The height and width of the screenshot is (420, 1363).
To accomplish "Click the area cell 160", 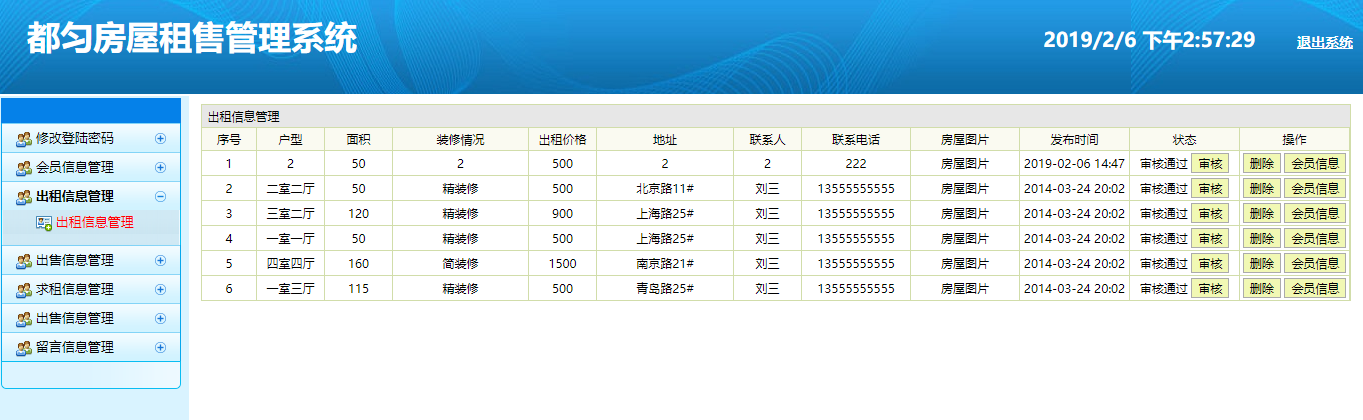I will pos(358,263).
